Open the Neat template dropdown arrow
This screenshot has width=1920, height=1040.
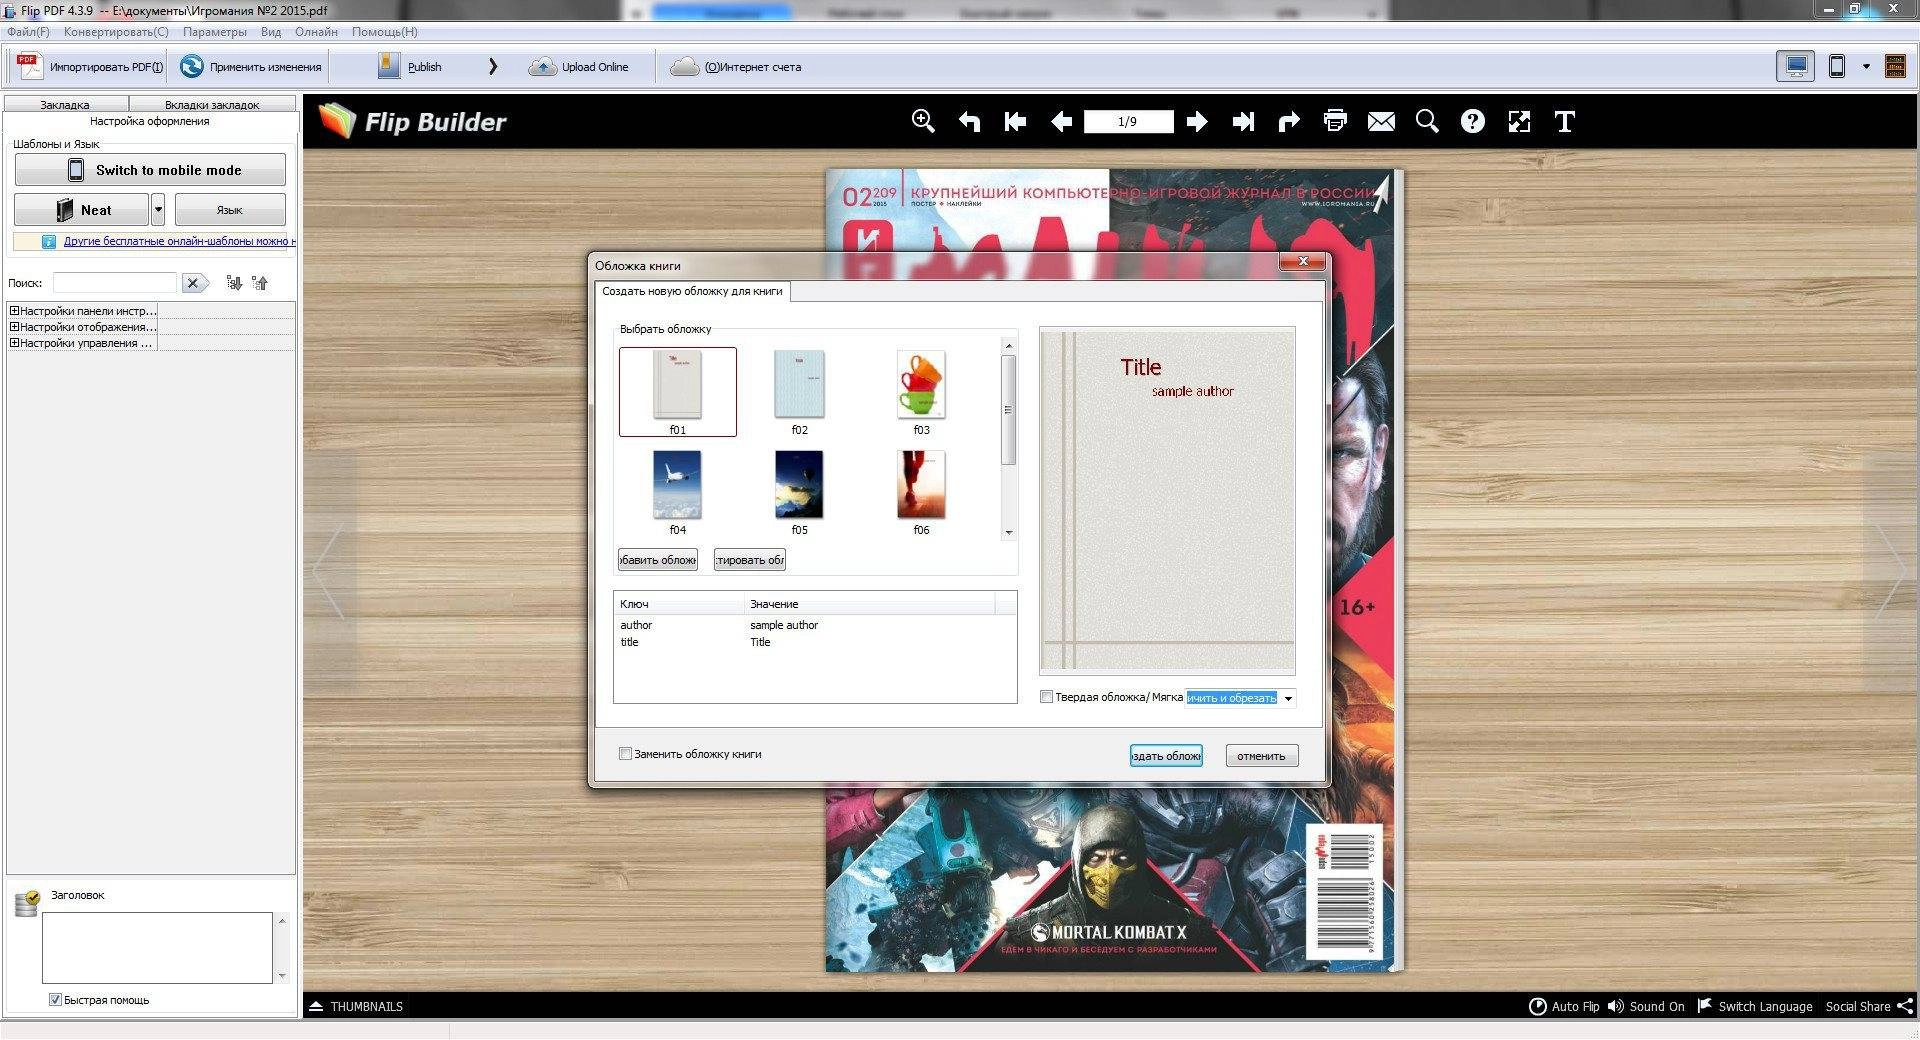(158, 210)
